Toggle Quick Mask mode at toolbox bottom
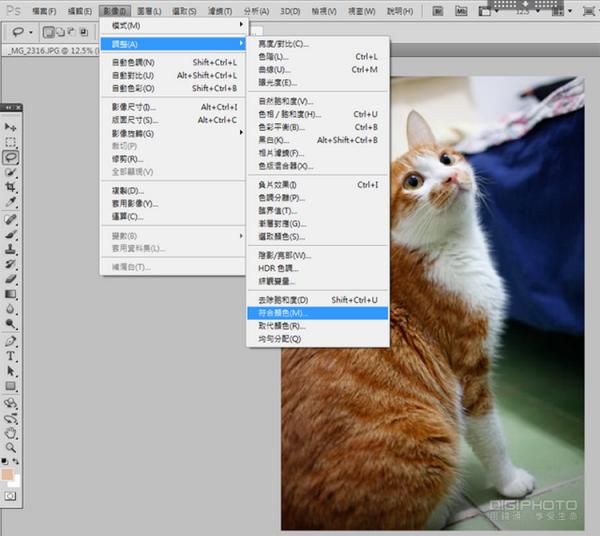The width and height of the screenshot is (600, 536). click(x=11, y=494)
